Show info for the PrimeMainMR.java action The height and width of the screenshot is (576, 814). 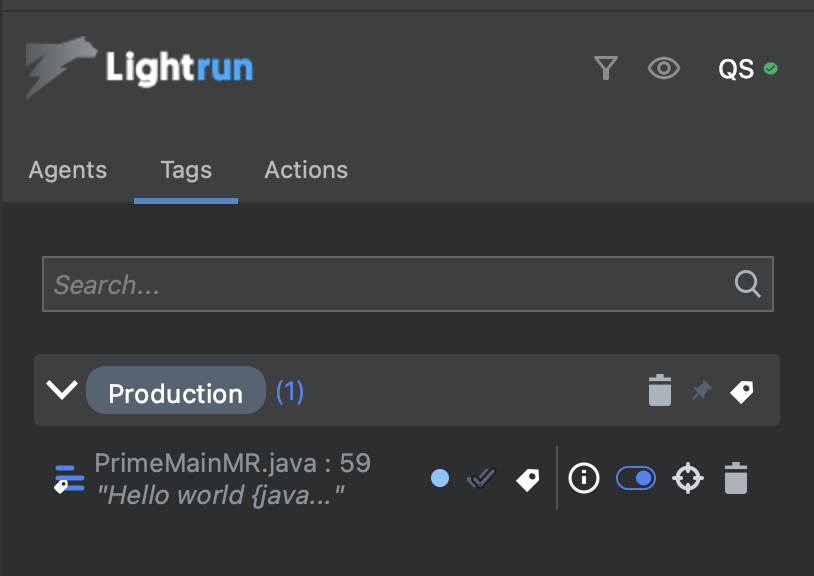coord(584,479)
